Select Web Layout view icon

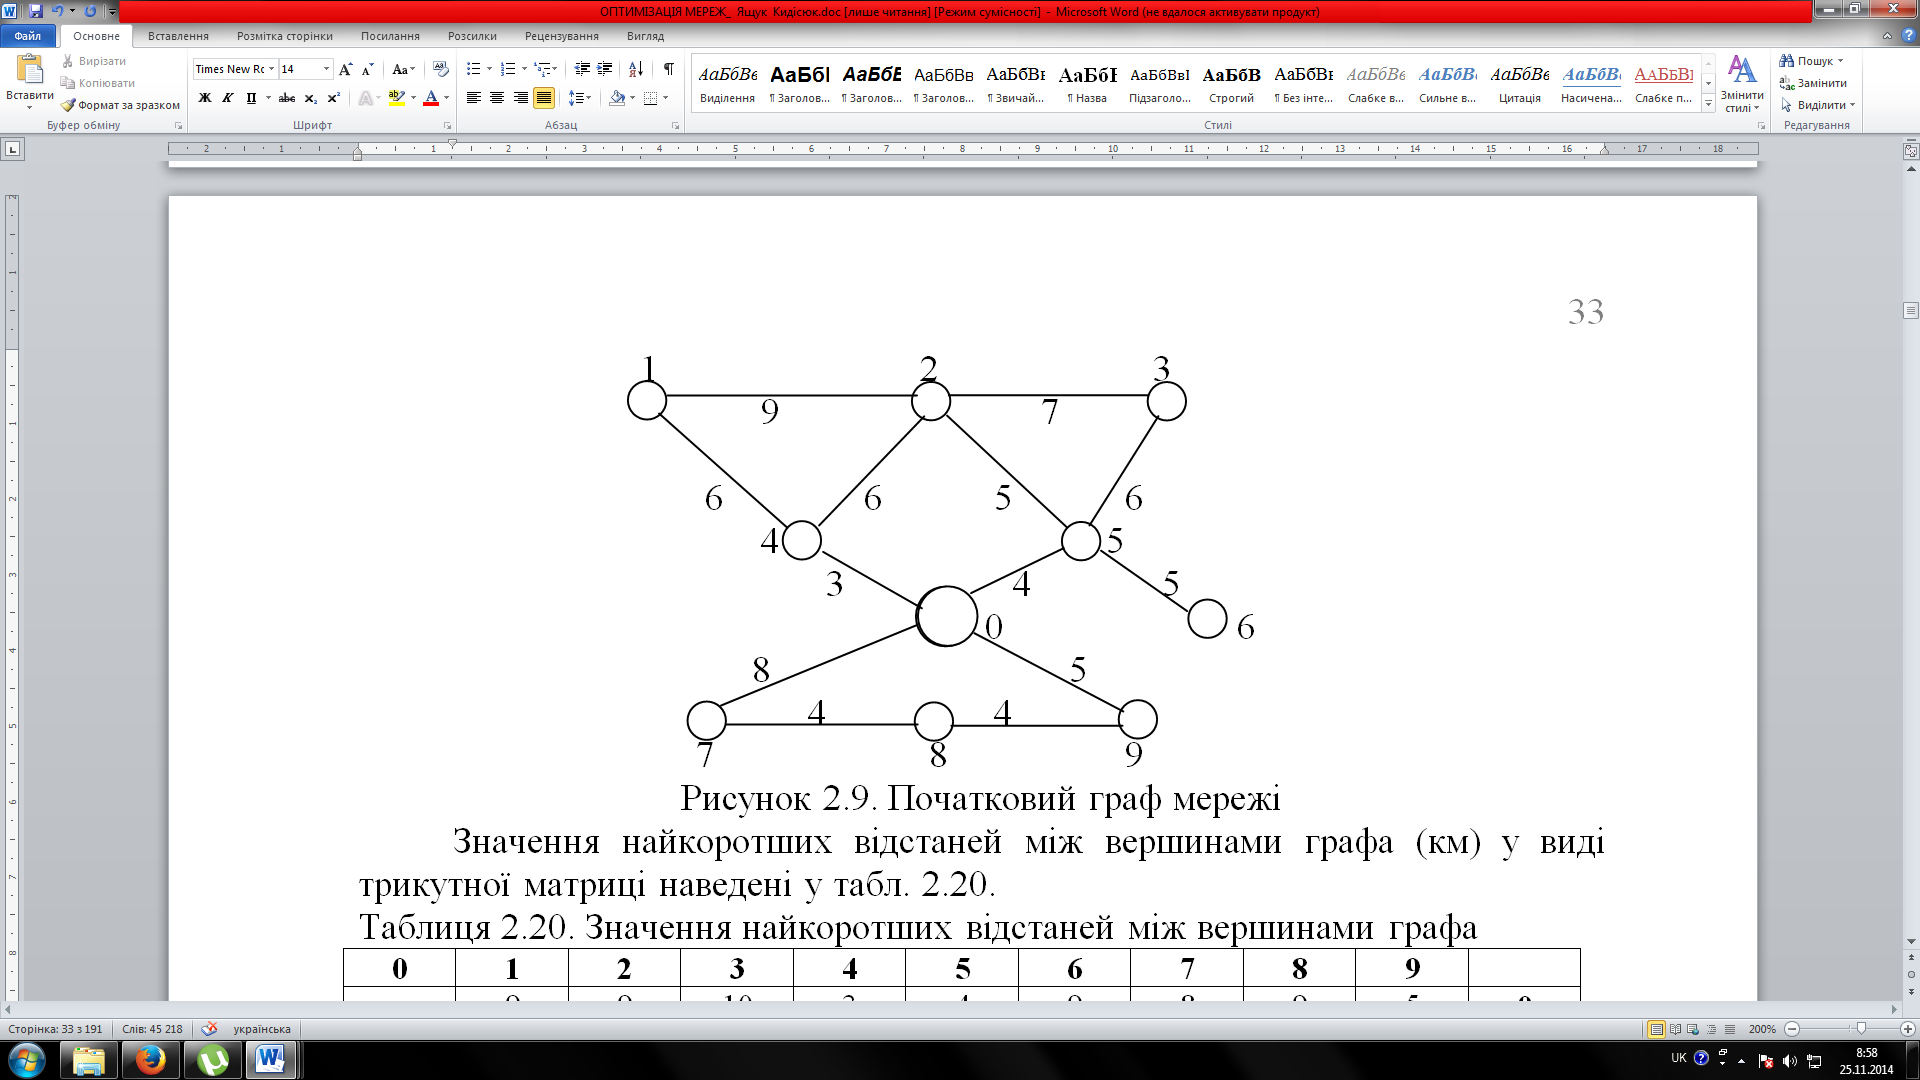click(1693, 1029)
